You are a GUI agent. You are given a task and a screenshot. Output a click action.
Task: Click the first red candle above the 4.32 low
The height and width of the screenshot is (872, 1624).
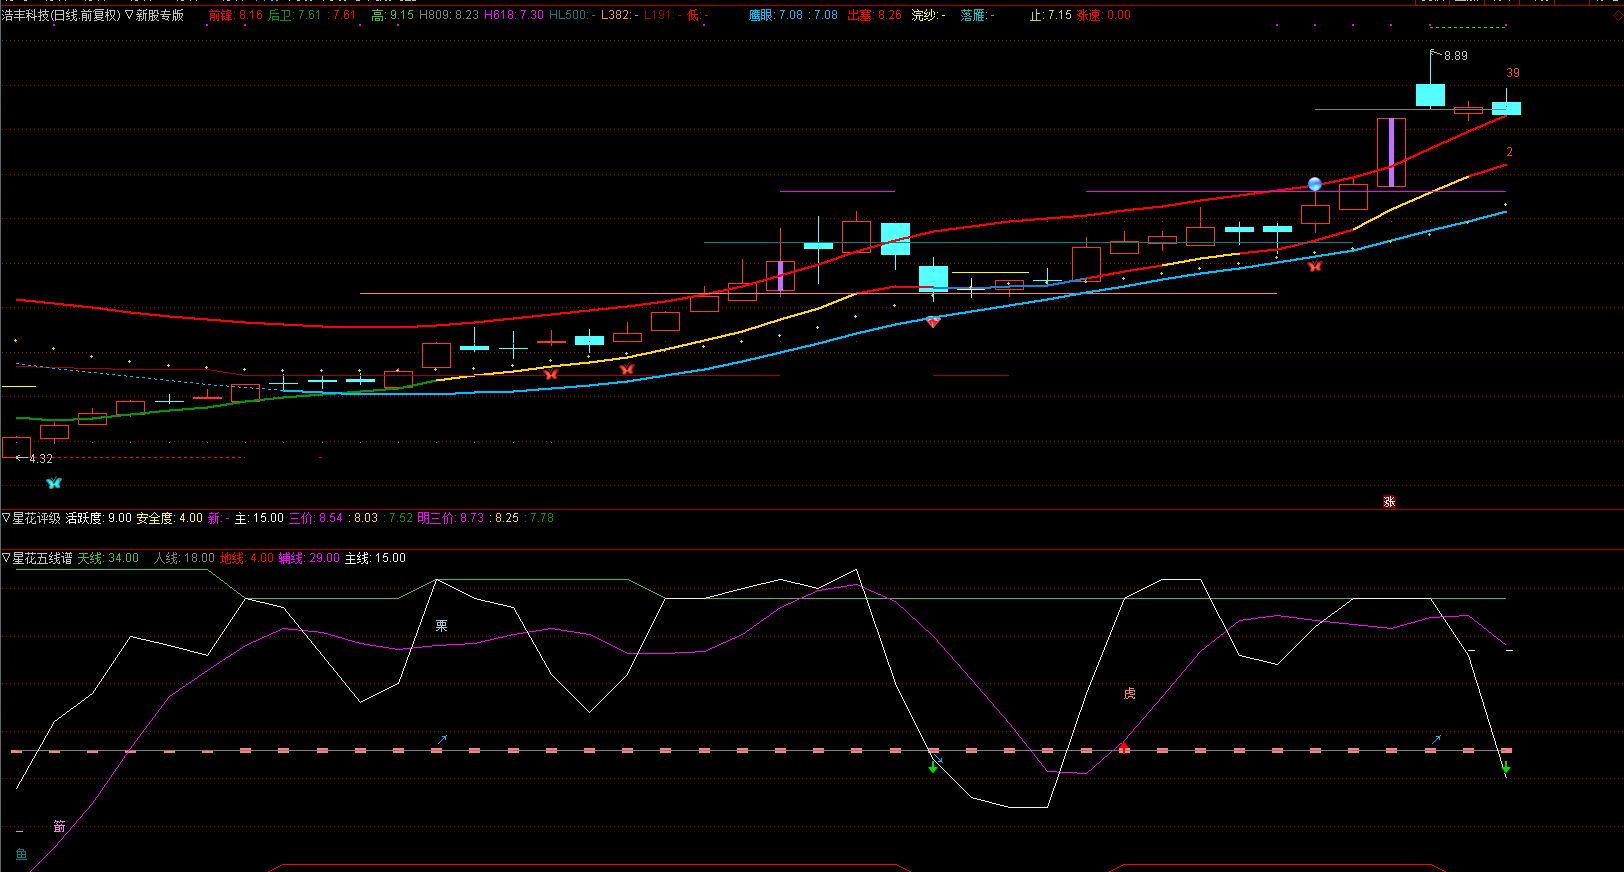pos(16,447)
